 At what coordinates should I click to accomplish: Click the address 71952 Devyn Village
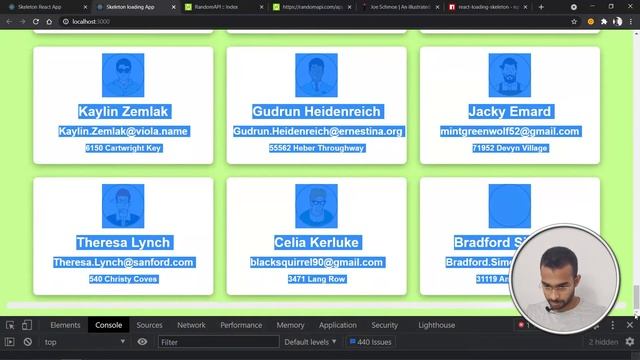click(510, 148)
